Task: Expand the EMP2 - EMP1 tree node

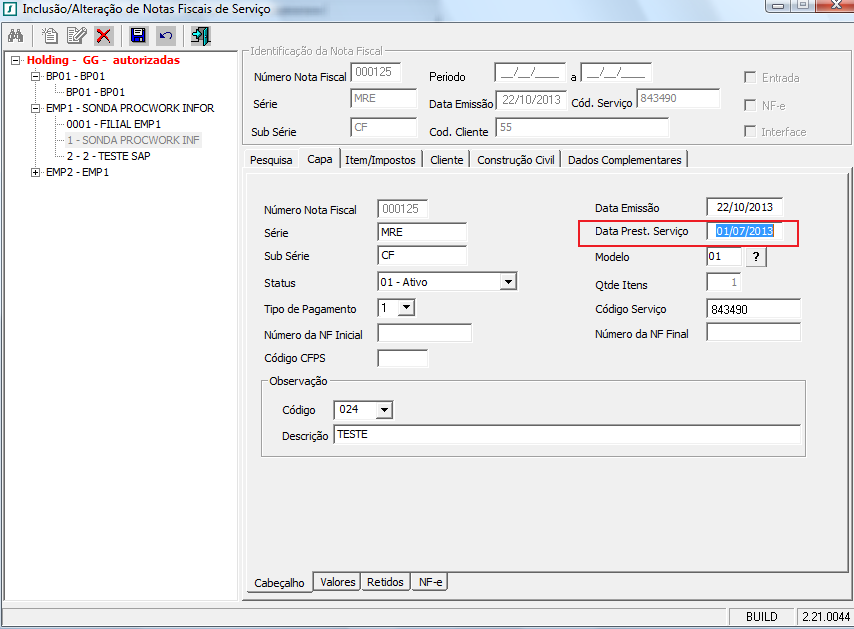Action: [37, 172]
